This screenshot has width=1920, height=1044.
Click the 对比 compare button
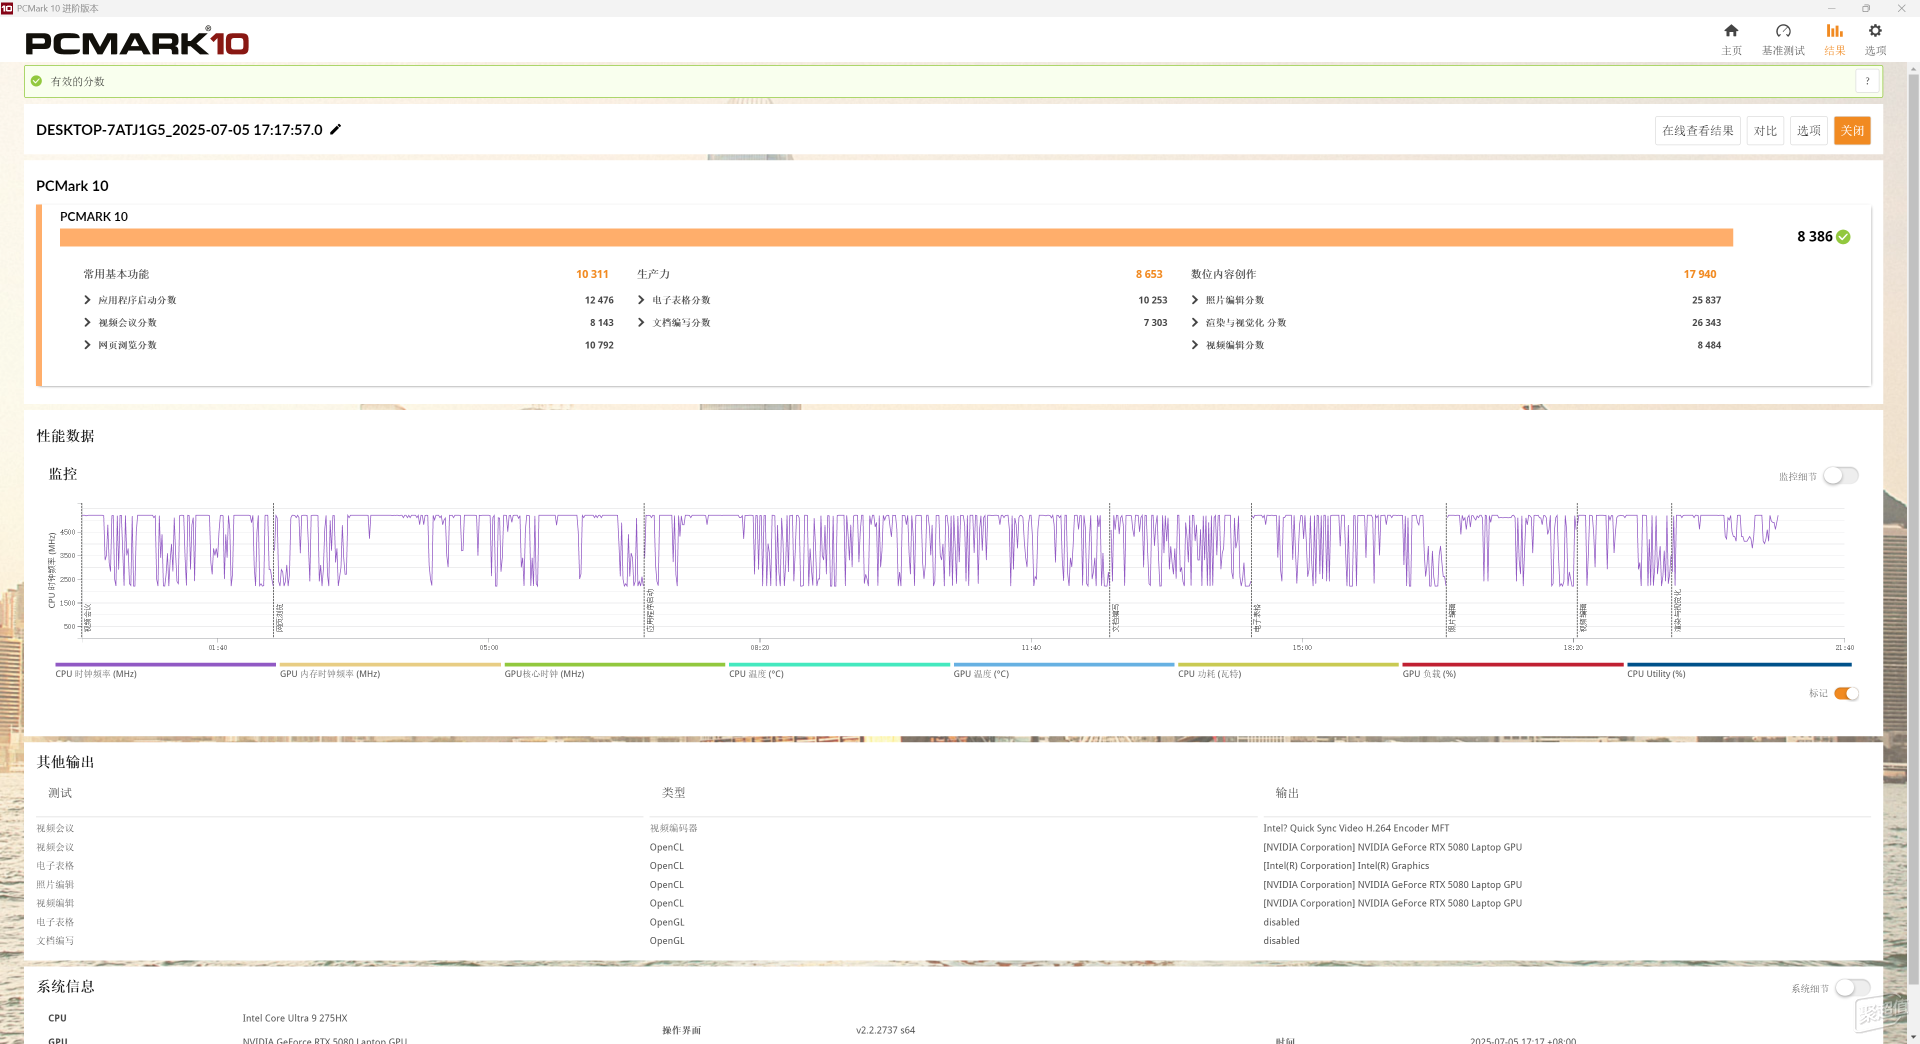tap(1765, 131)
